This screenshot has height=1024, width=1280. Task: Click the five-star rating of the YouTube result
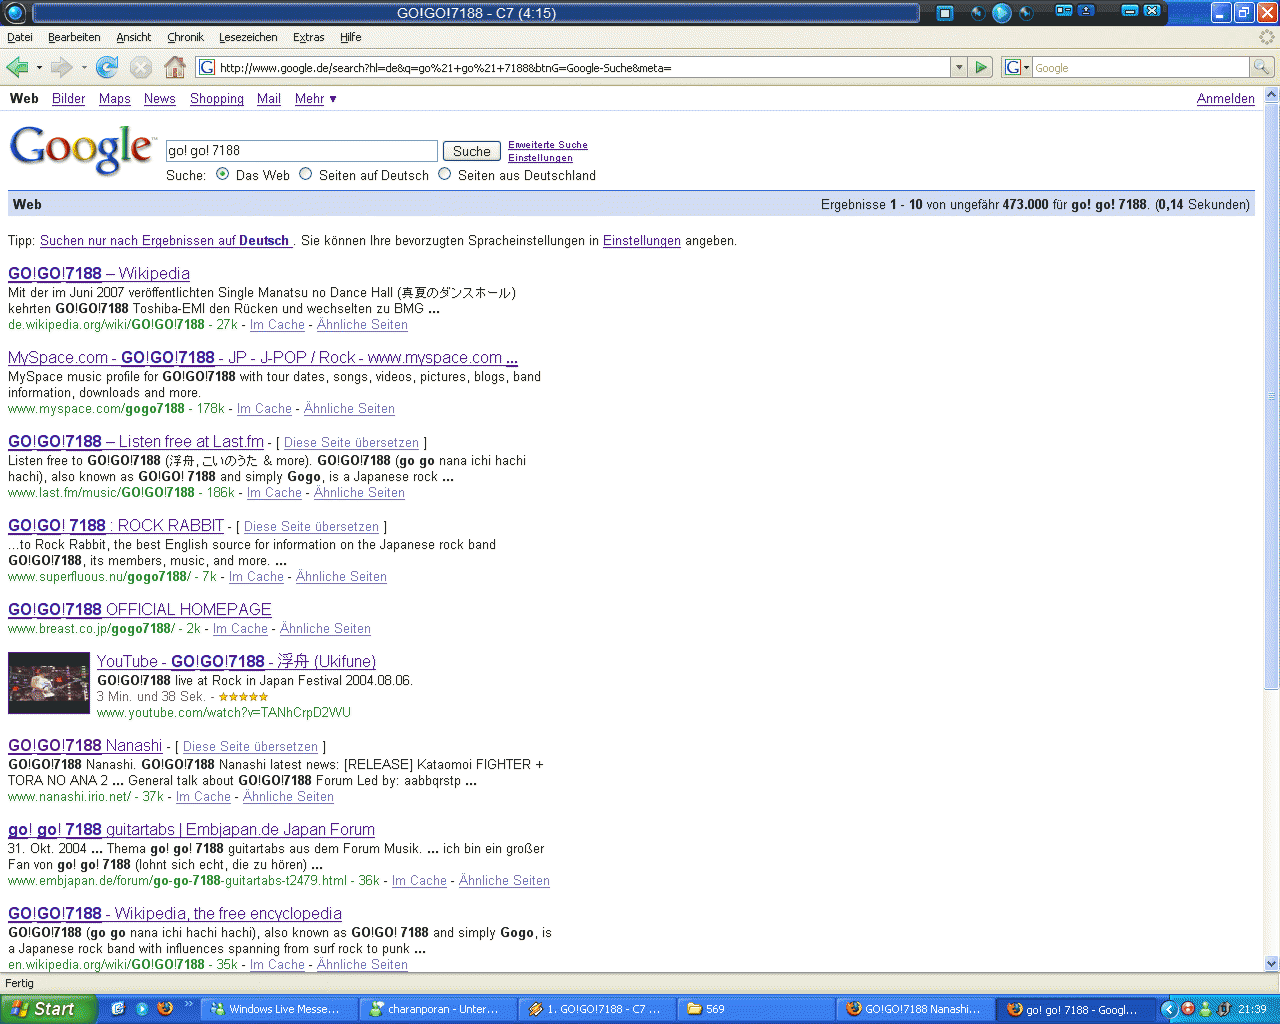243,697
